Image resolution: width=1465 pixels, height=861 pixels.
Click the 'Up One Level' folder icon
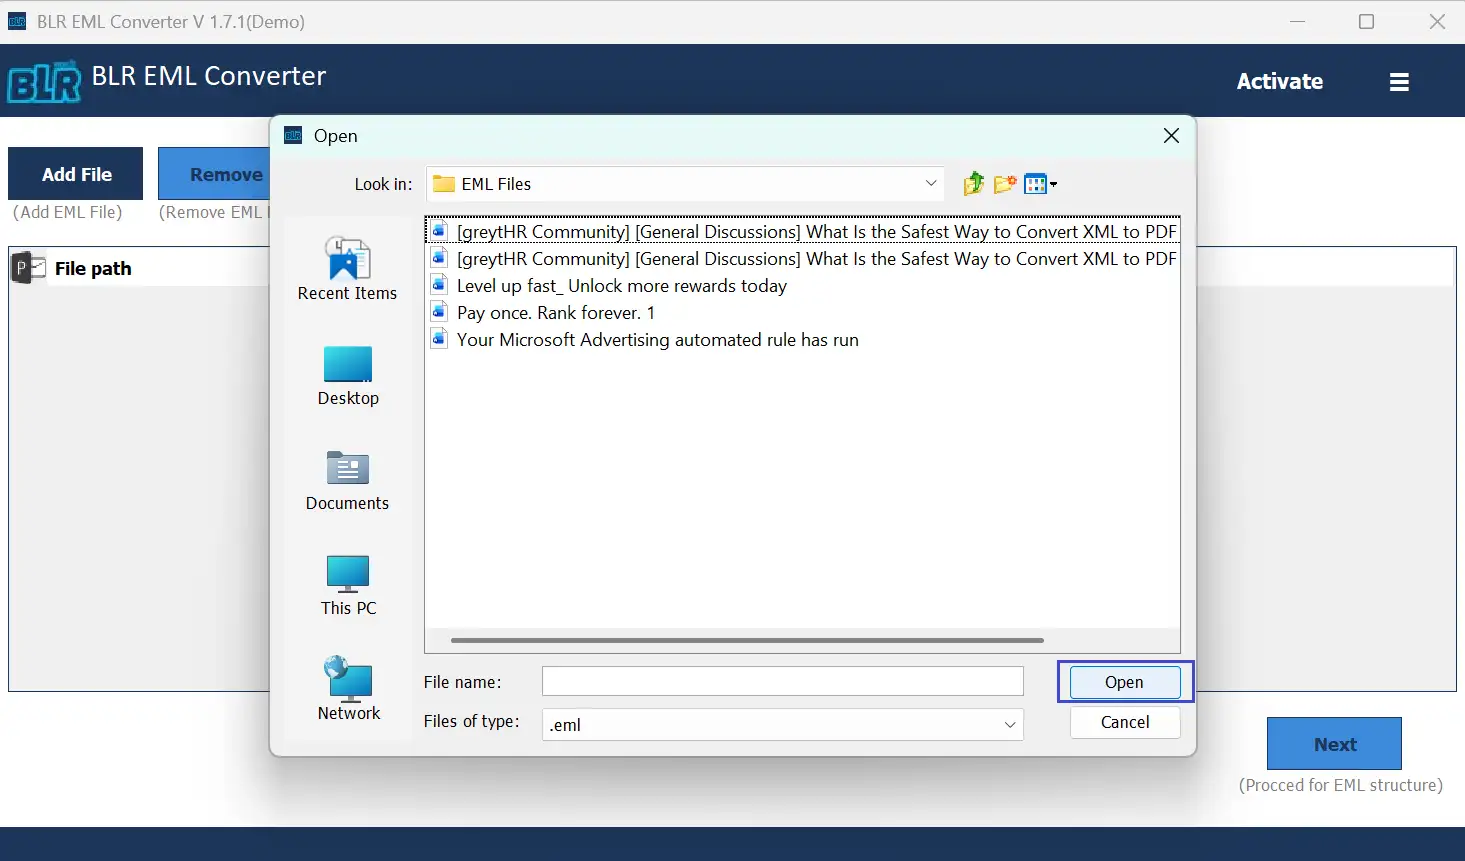972,183
